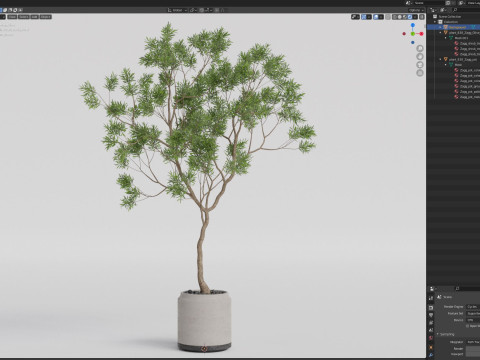Collapse the Sampling panel
This screenshot has width=480, height=360.
(437, 334)
